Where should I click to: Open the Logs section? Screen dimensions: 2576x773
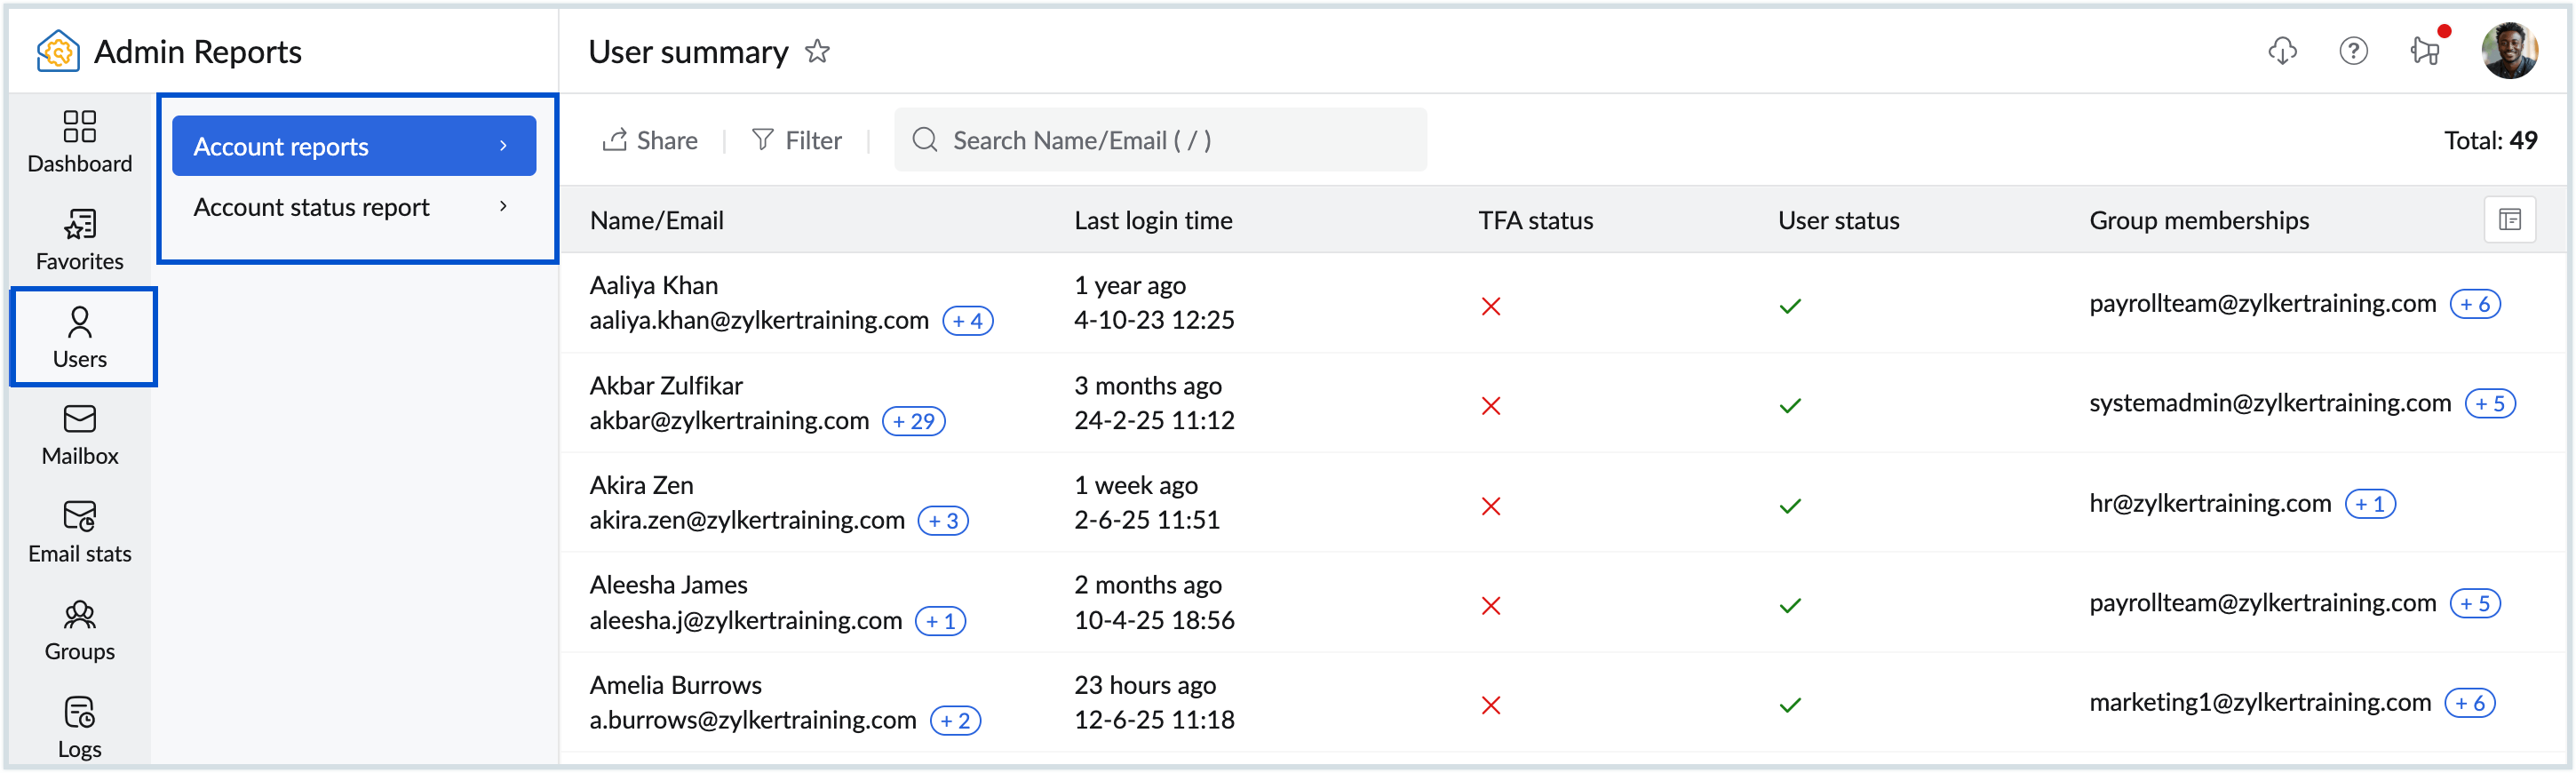(80, 727)
